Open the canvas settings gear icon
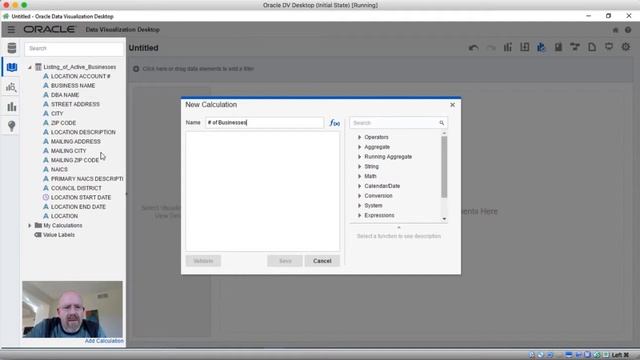The height and width of the screenshot is (360, 640). coord(625,47)
